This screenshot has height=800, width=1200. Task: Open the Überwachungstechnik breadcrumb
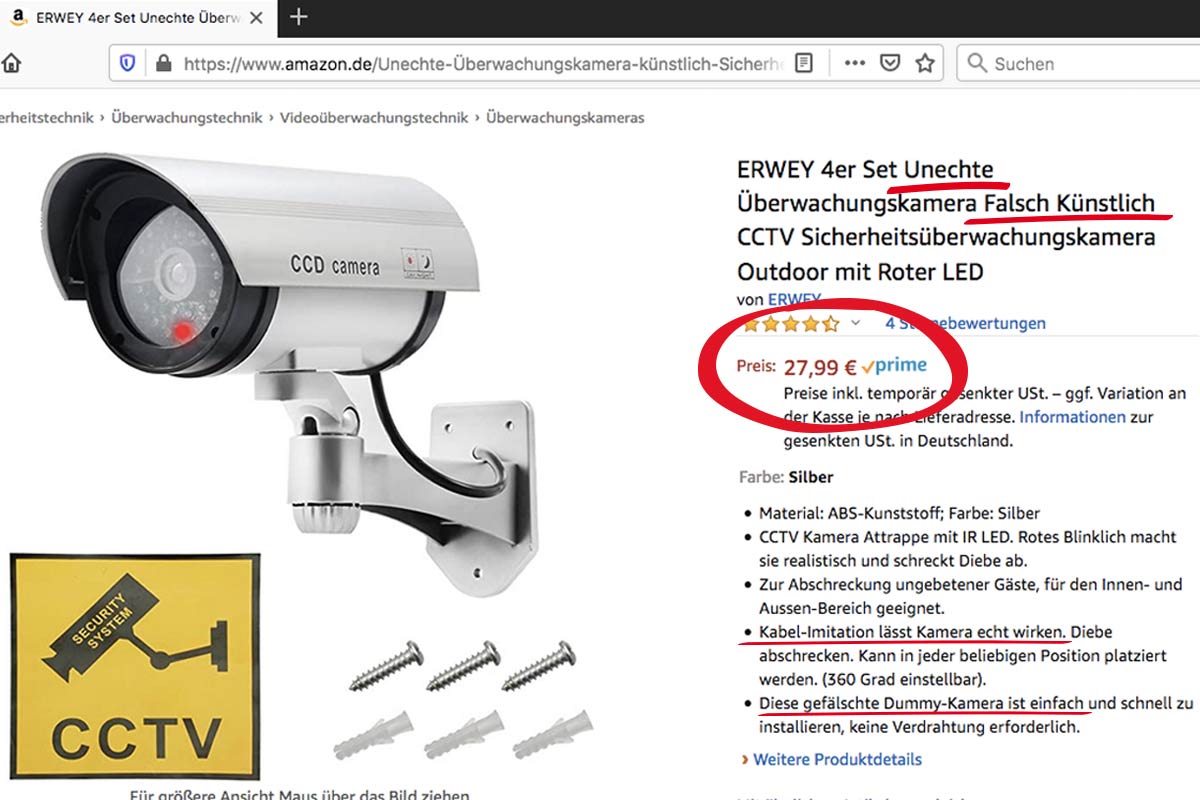187,117
